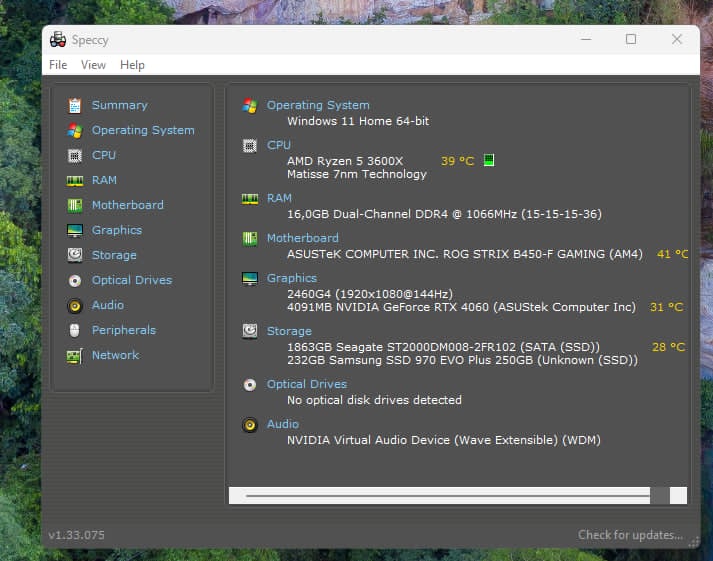Click the version number v1.33.075

click(x=76, y=535)
